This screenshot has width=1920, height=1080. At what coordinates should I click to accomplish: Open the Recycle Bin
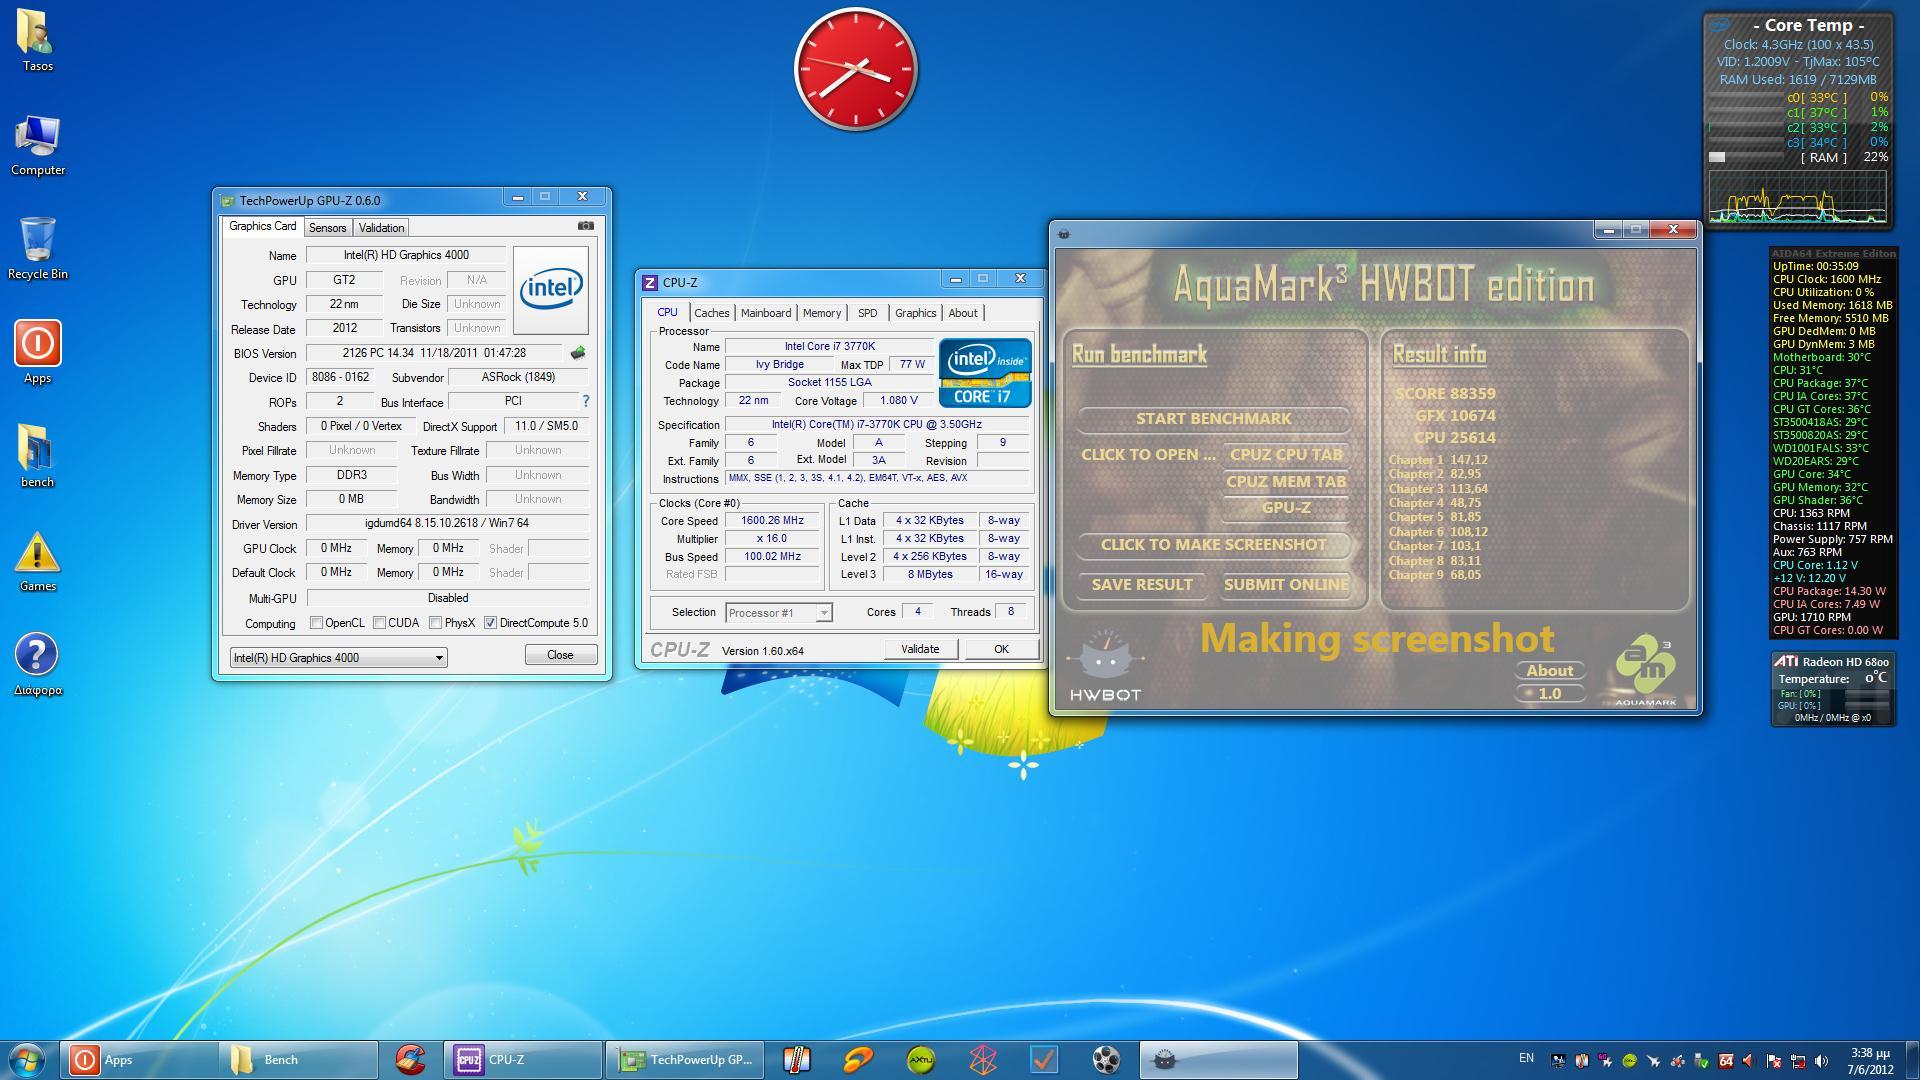[x=37, y=249]
